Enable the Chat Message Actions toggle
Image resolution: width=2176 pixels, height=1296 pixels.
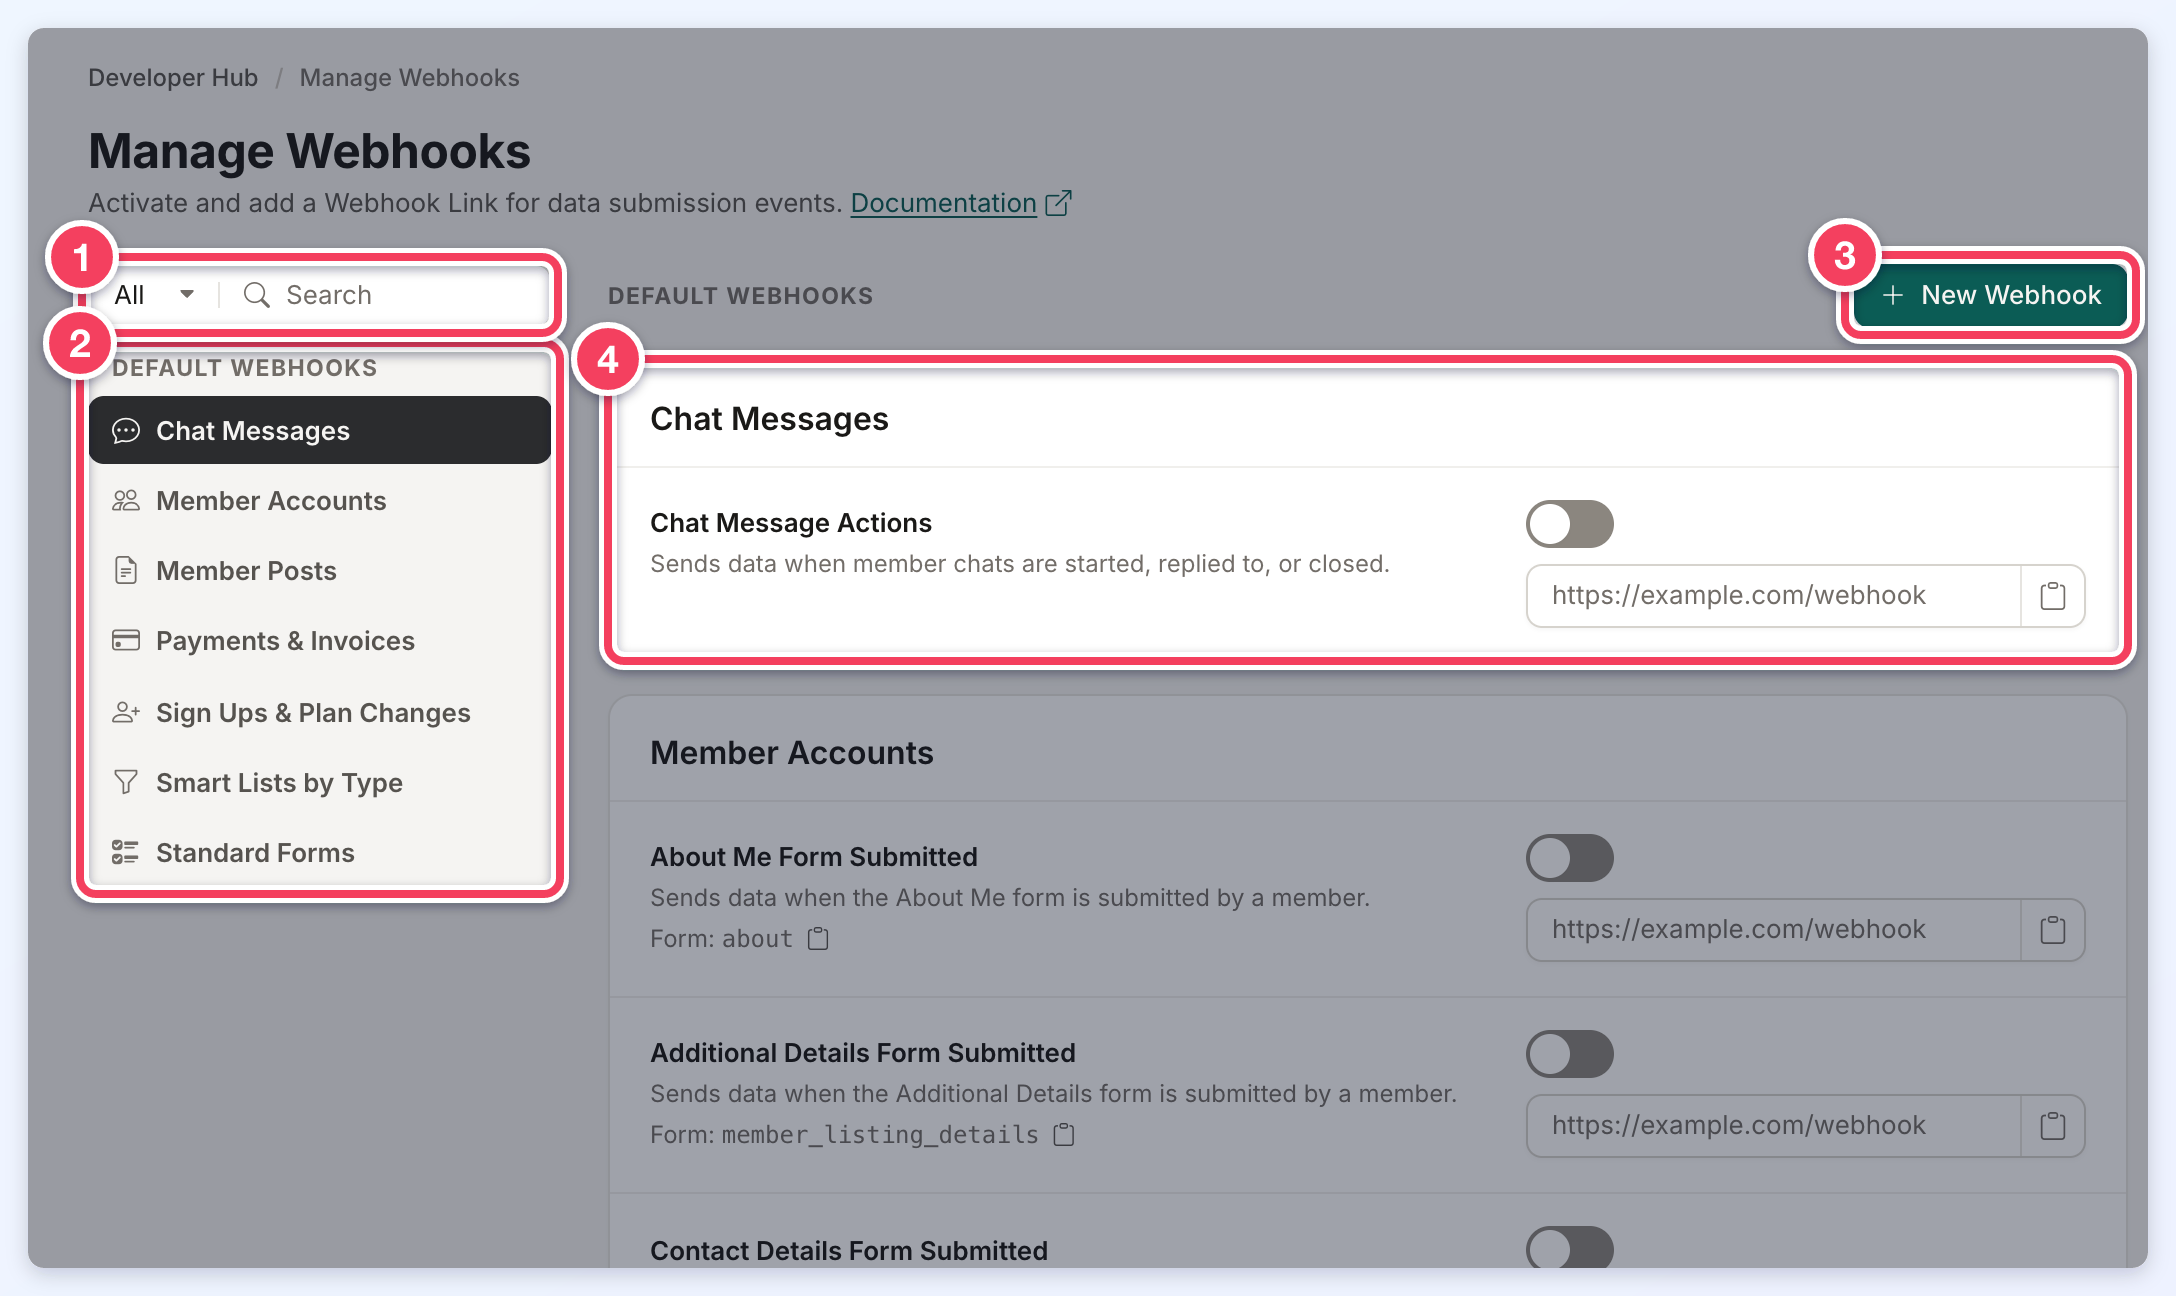tap(1569, 524)
